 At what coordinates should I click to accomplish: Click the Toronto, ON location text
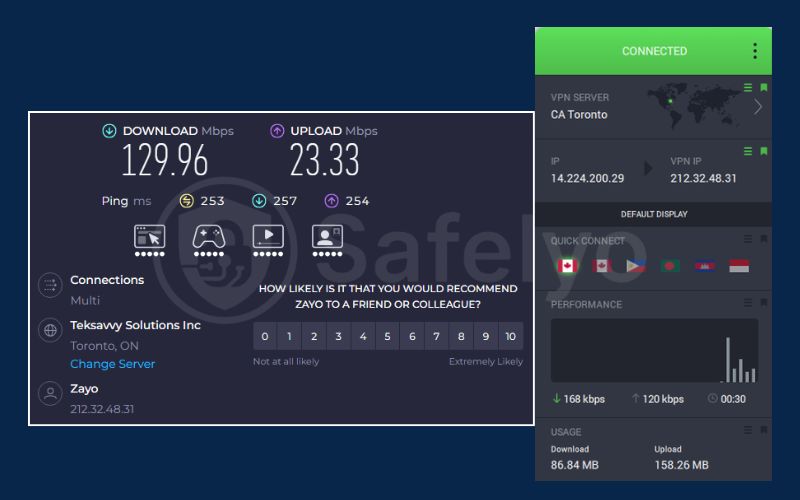(105, 346)
